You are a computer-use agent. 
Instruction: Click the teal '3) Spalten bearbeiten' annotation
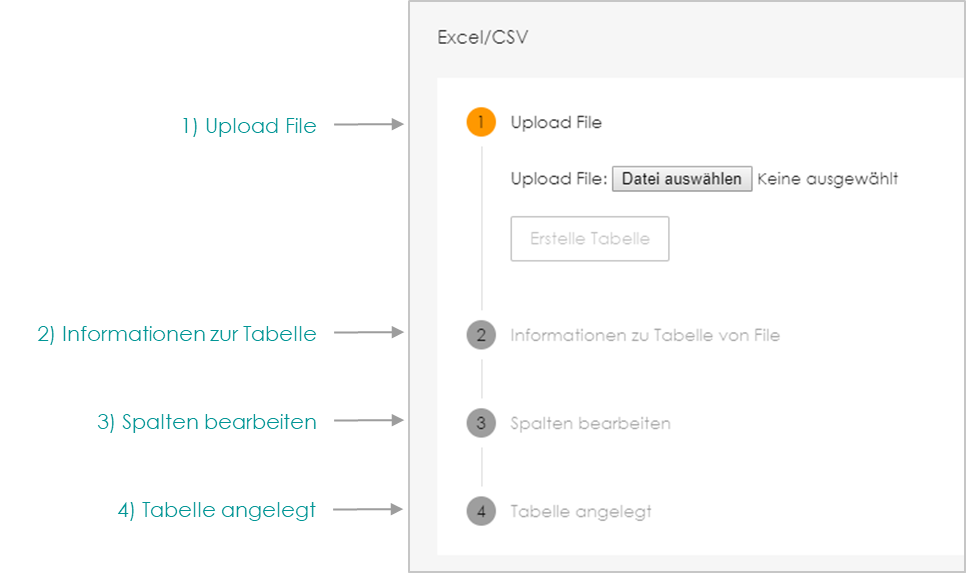click(x=207, y=422)
